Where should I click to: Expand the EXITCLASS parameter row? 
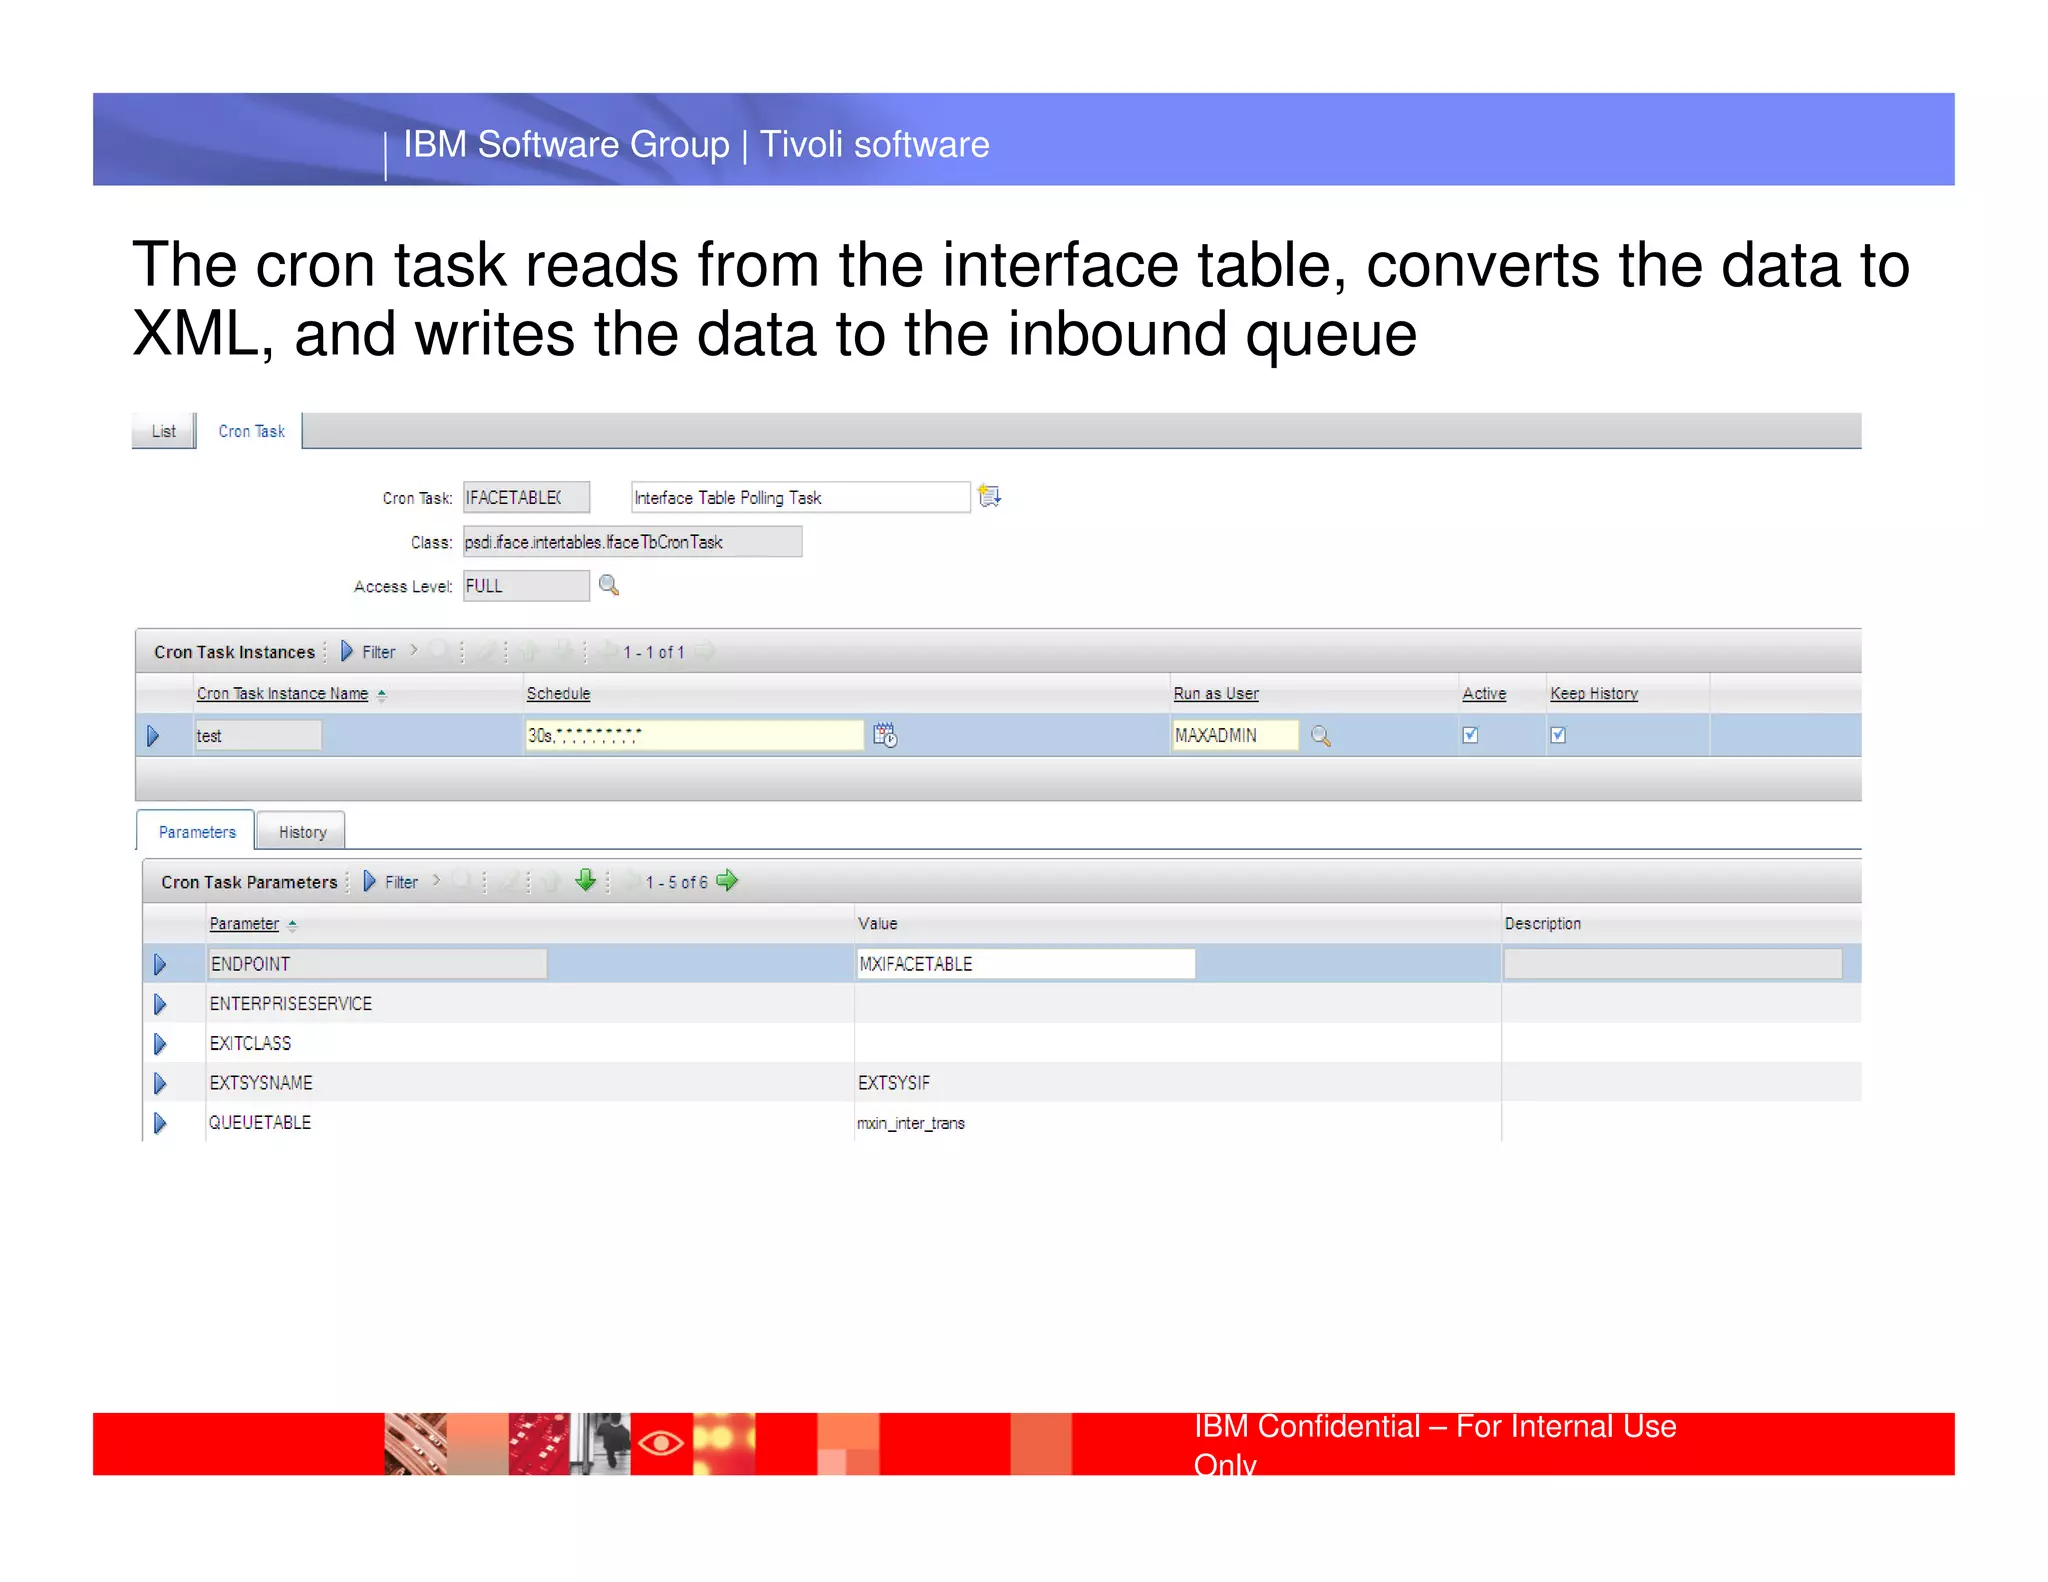coord(160,1044)
